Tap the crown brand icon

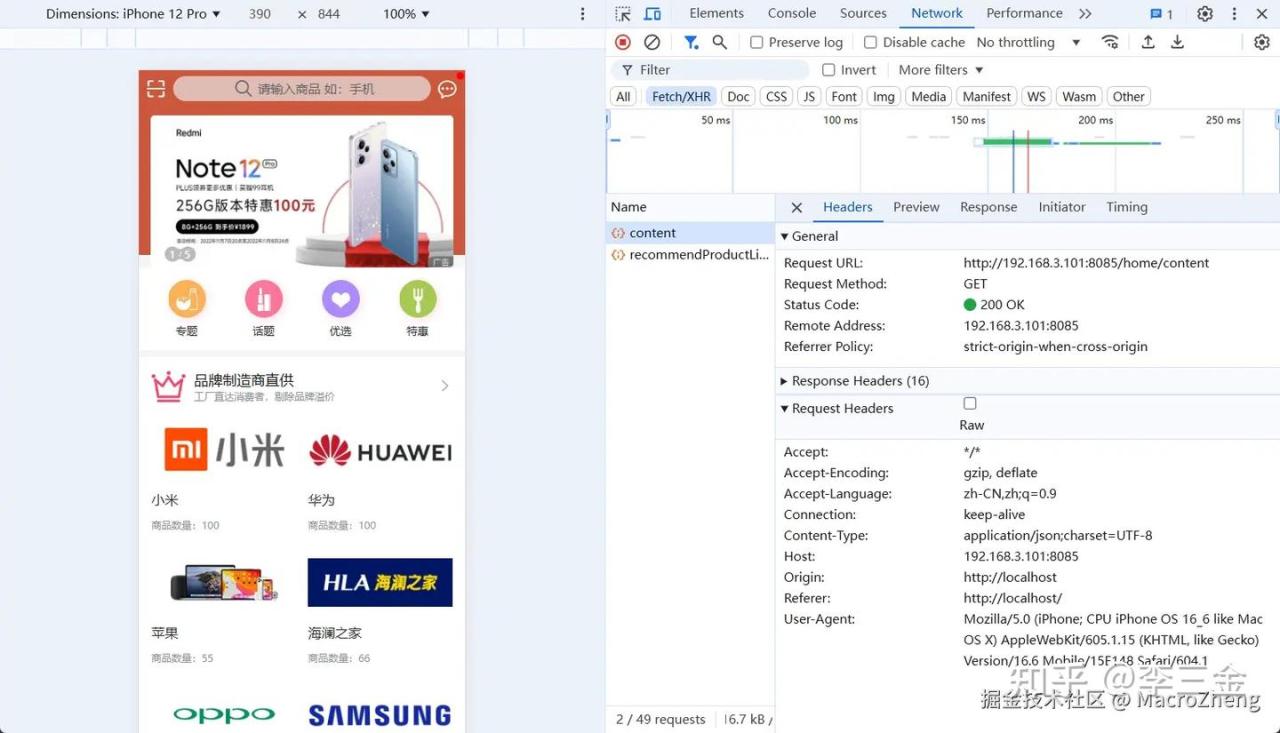click(168, 387)
